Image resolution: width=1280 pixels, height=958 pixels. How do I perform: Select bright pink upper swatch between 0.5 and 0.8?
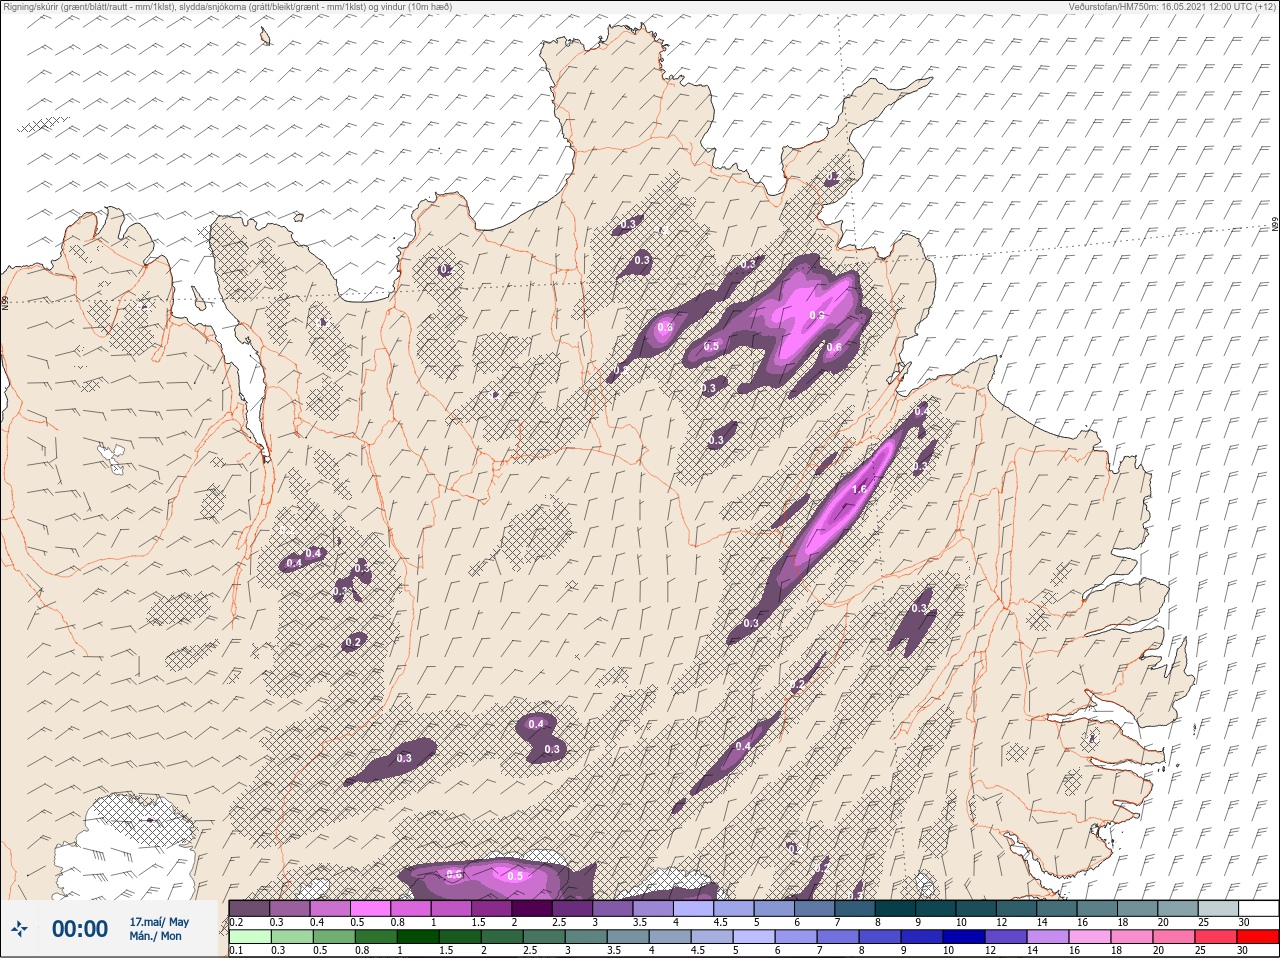click(x=371, y=908)
